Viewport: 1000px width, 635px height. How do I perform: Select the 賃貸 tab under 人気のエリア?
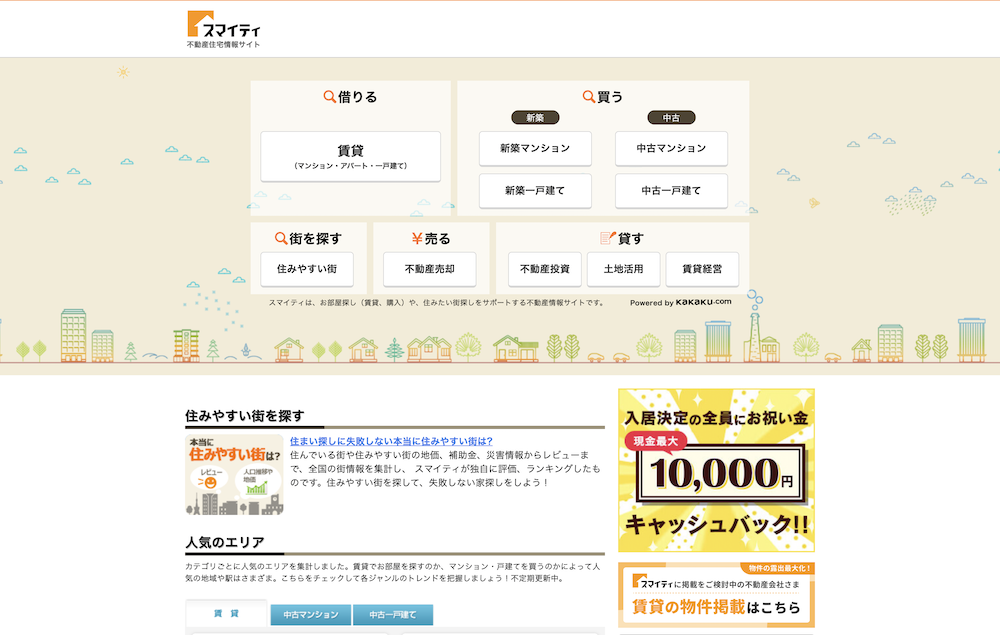226,615
